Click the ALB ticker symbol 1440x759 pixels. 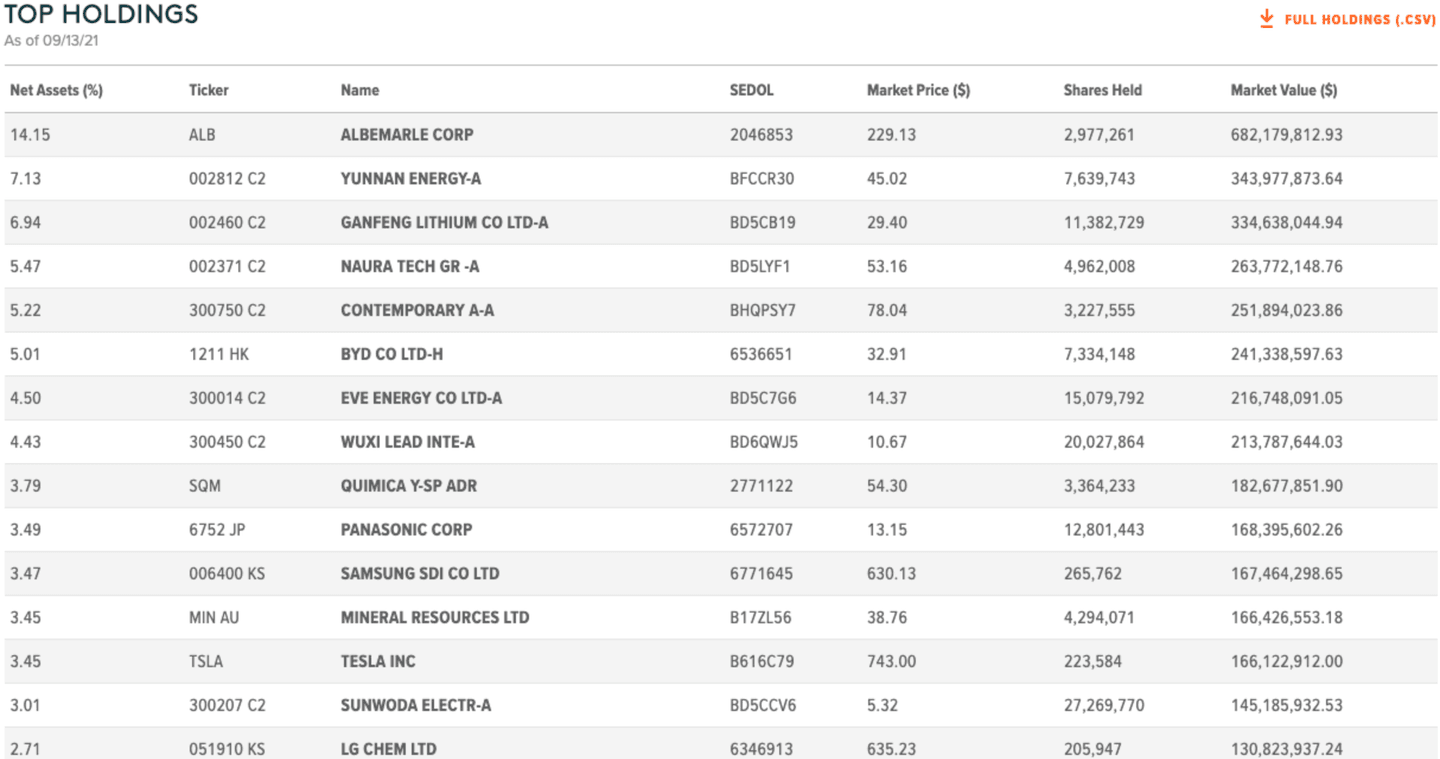[x=198, y=134]
